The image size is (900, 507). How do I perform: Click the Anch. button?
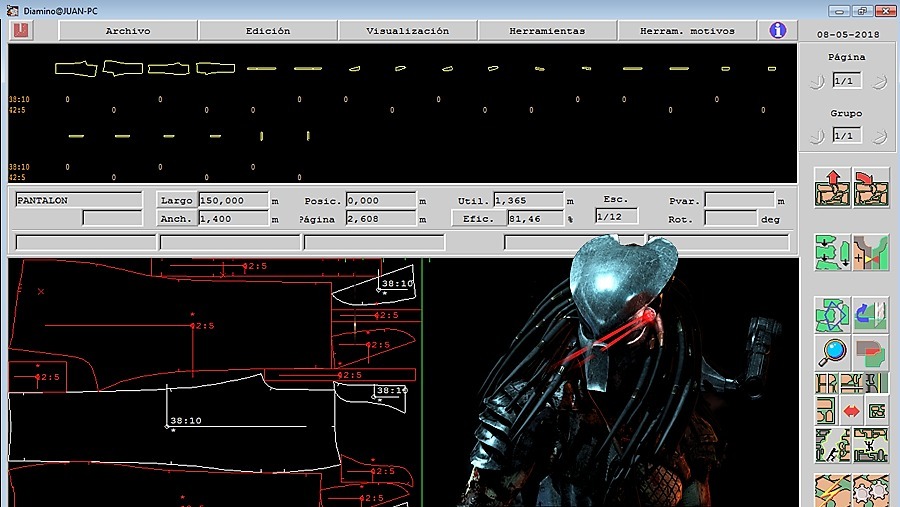[176, 219]
